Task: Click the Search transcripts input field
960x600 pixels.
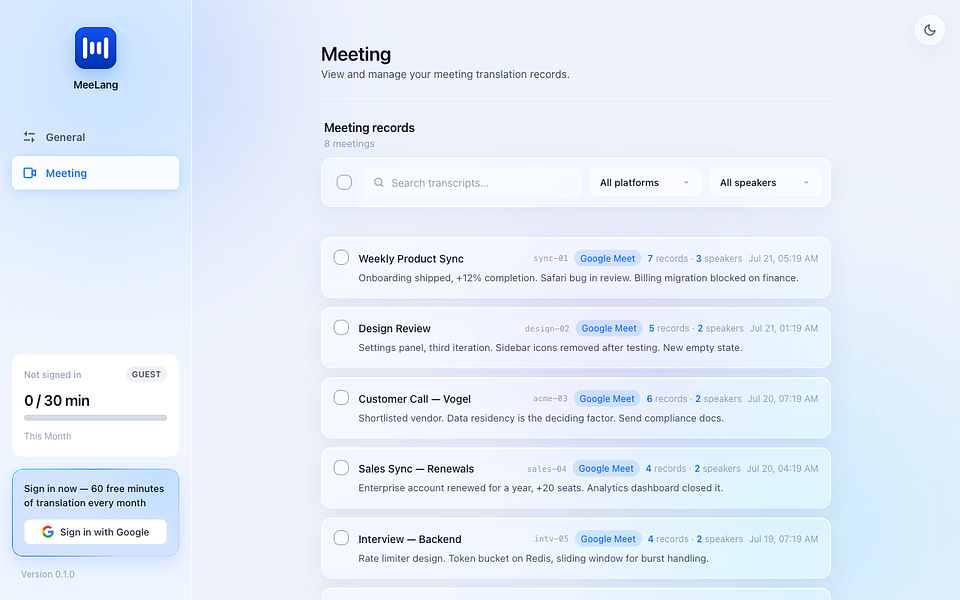Action: (472, 182)
